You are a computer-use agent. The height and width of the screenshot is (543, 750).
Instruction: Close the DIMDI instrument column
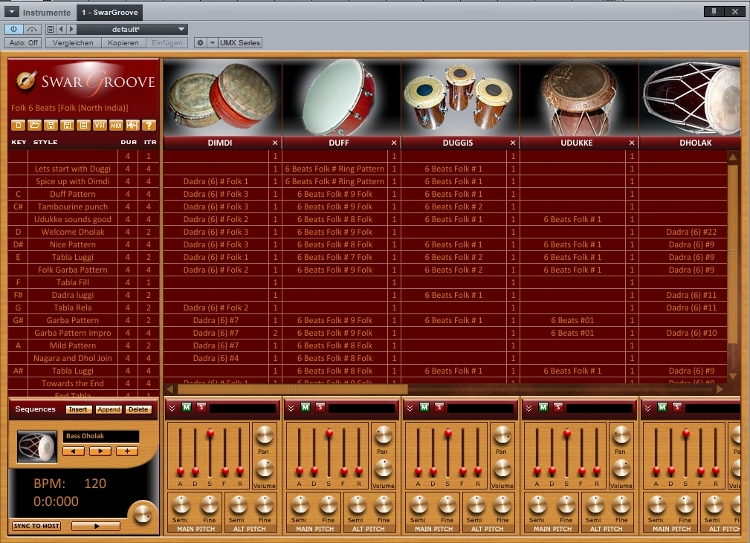tap(275, 143)
